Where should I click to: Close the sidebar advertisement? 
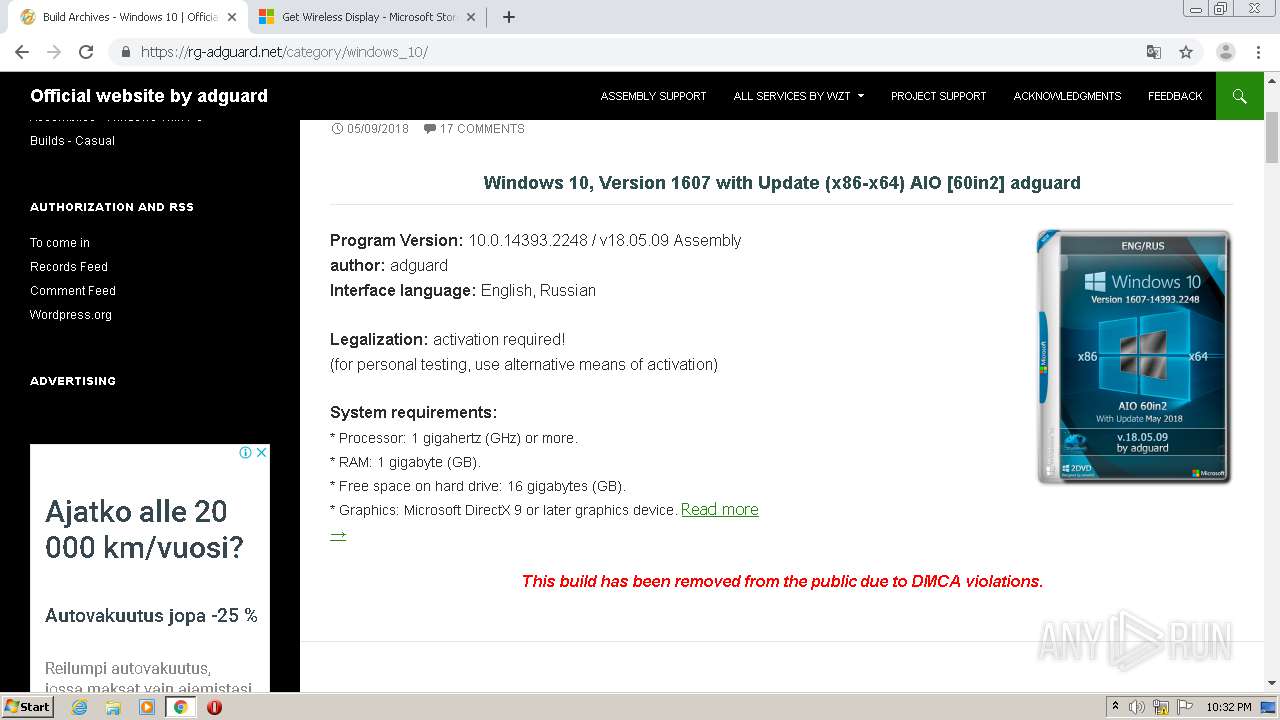pos(261,452)
